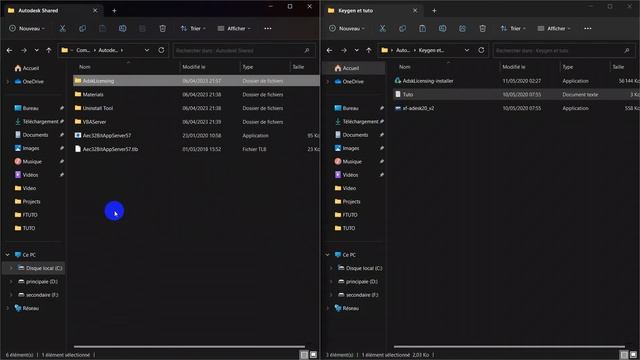Open the Trier dropdown in Keygen et tuto window
Screen dimensions: 640x360
click(513, 28)
